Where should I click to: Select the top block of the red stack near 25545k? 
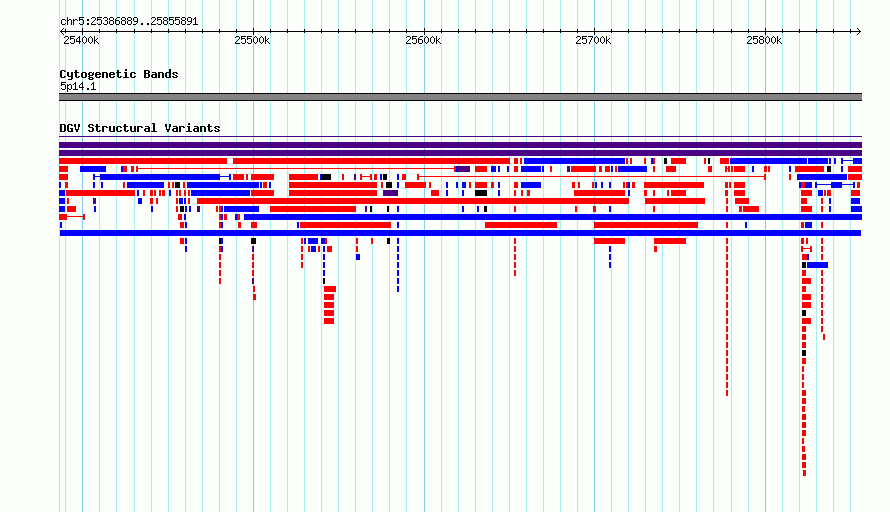tap(330, 289)
